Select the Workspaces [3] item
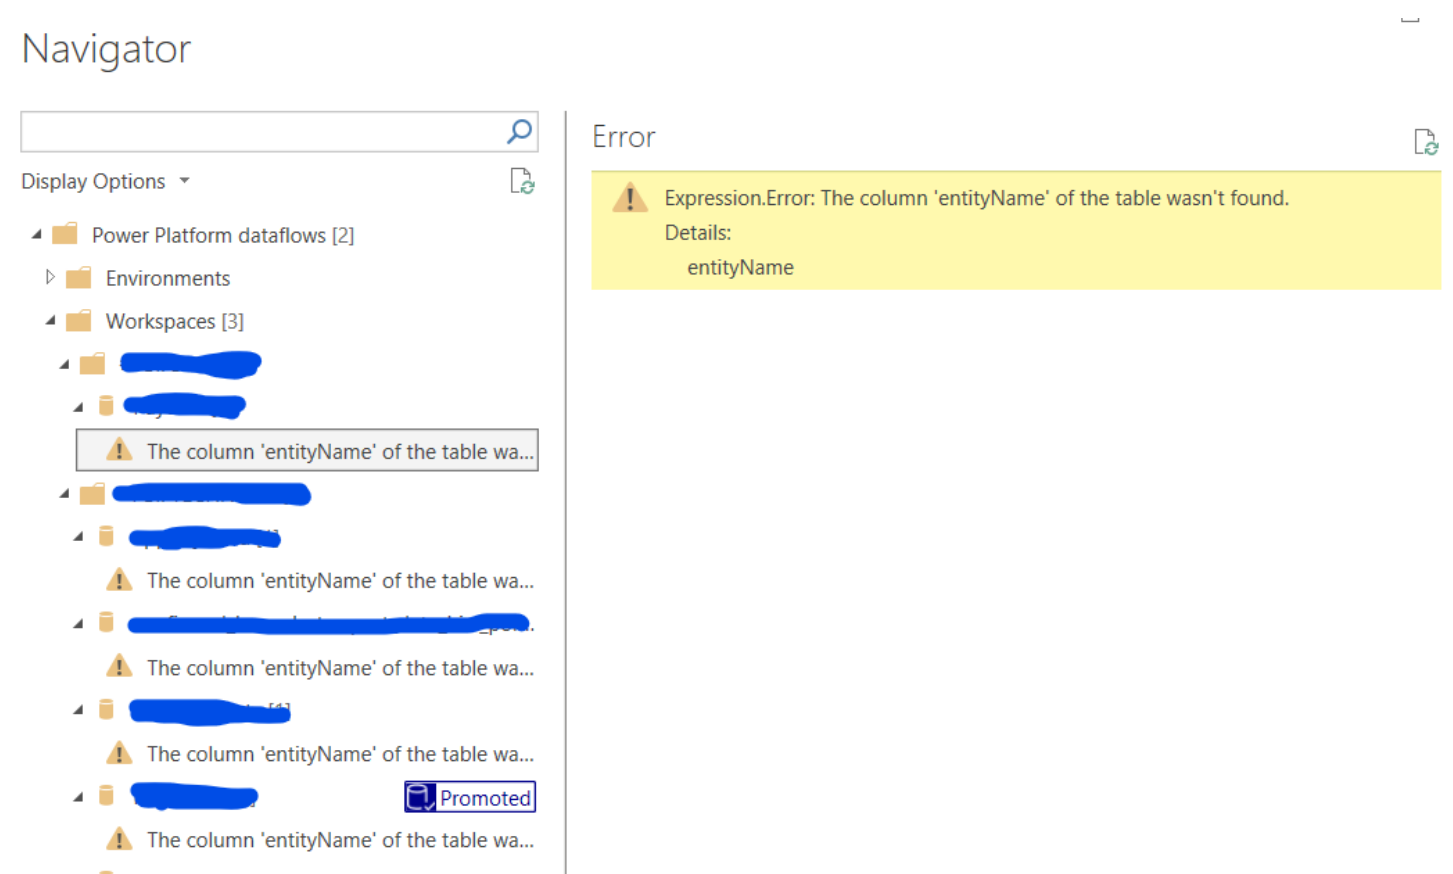1453x874 pixels. click(x=175, y=321)
